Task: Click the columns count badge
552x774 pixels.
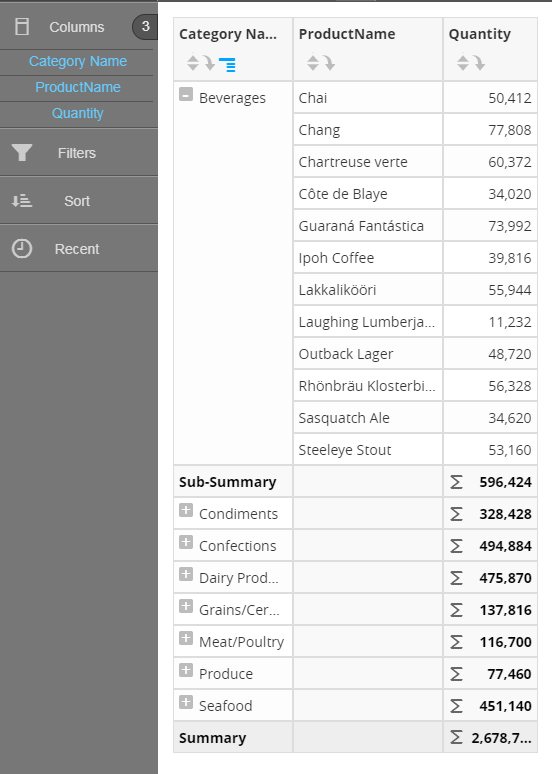Action: (x=145, y=27)
